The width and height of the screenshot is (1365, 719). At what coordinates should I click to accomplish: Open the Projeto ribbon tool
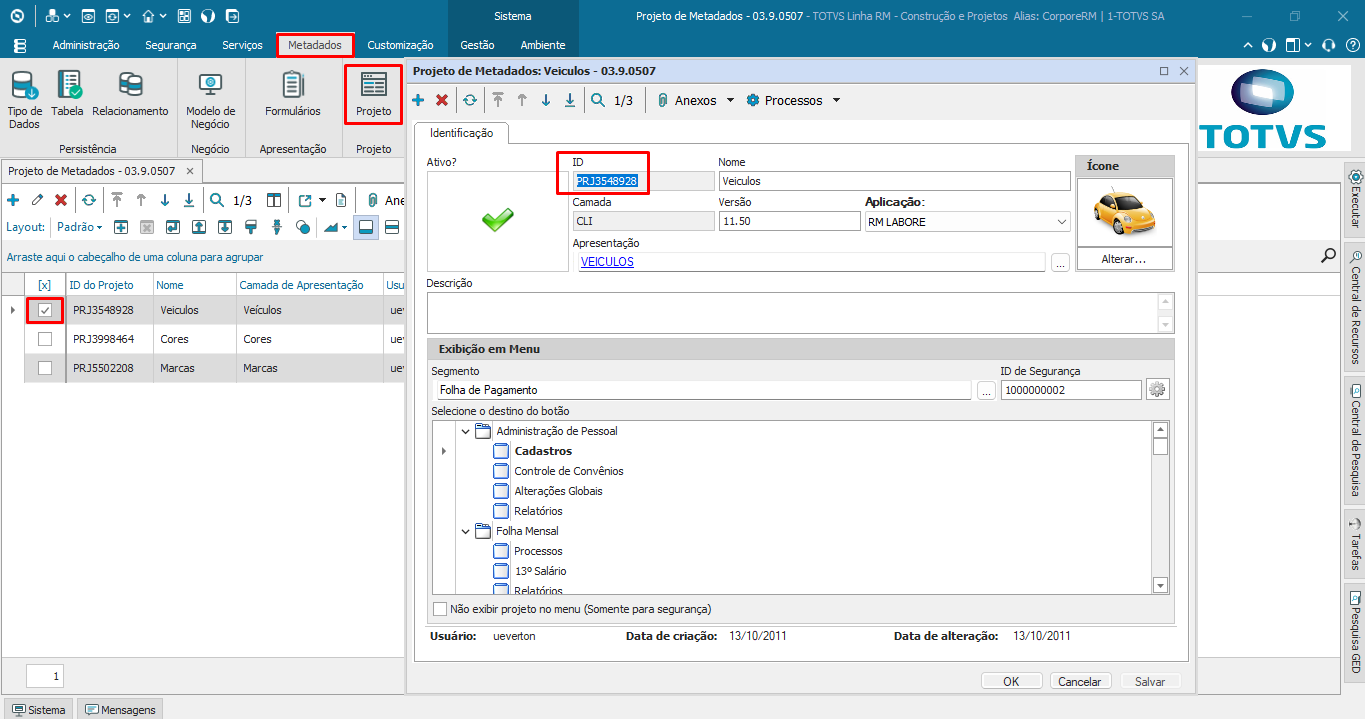coord(374,96)
